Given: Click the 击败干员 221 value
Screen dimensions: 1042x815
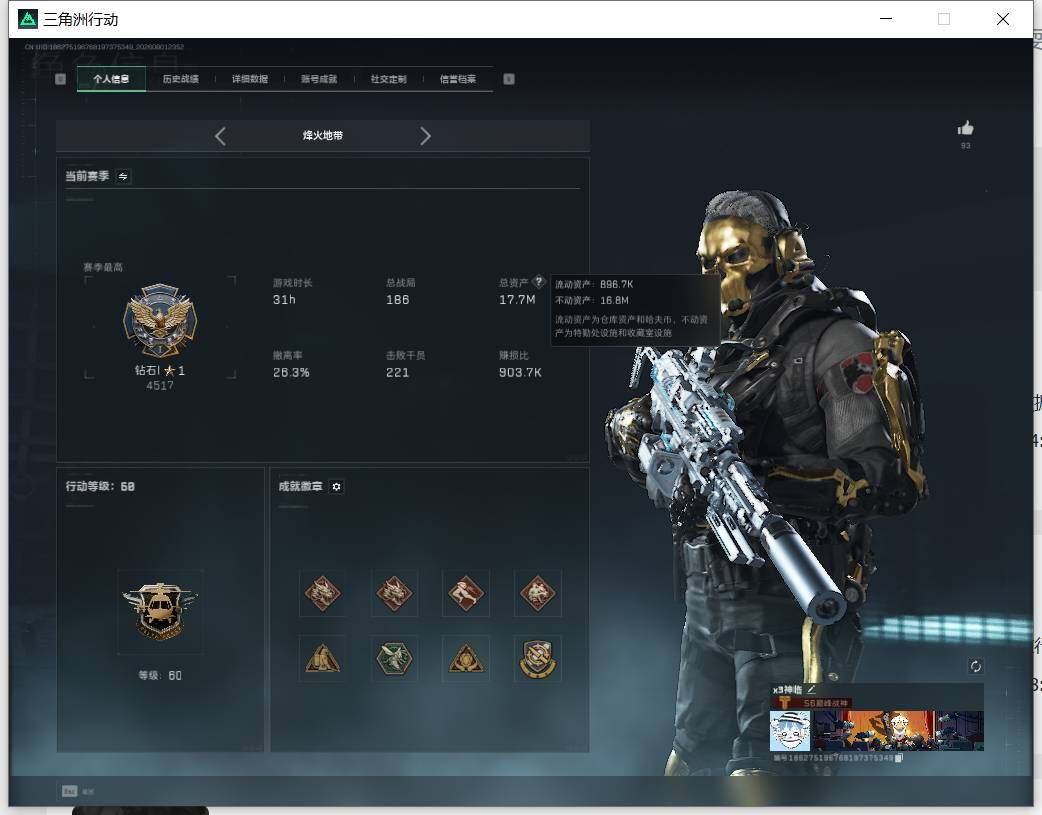Looking at the screenshot, I should coord(397,372).
